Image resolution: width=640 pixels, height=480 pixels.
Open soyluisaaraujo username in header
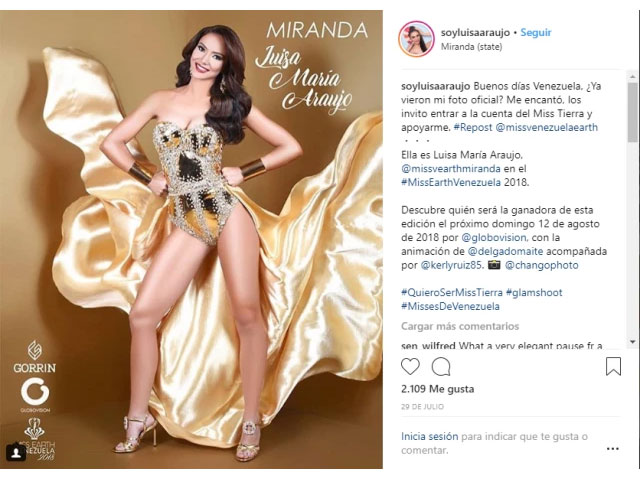[x=475, y=33]
